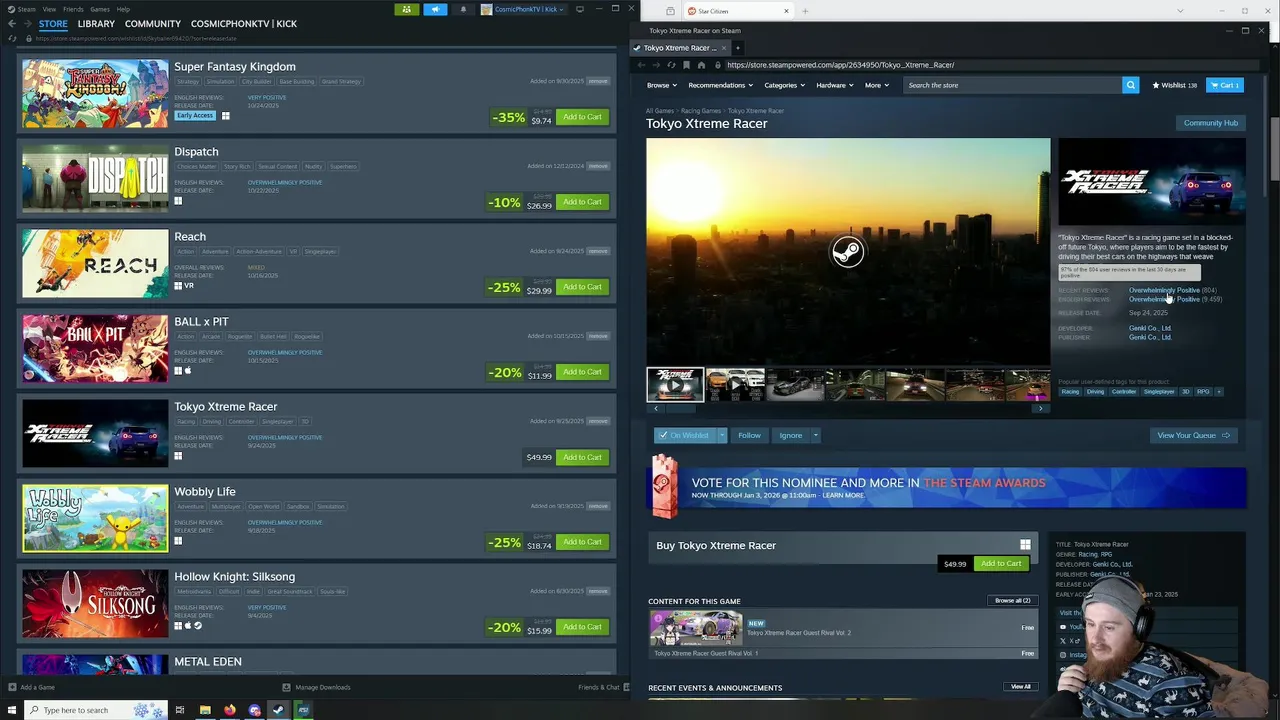The image size is (1280, 720).
Task: Add Dispatch to cart
Action: pyautogui.click(x=582, y=202)
